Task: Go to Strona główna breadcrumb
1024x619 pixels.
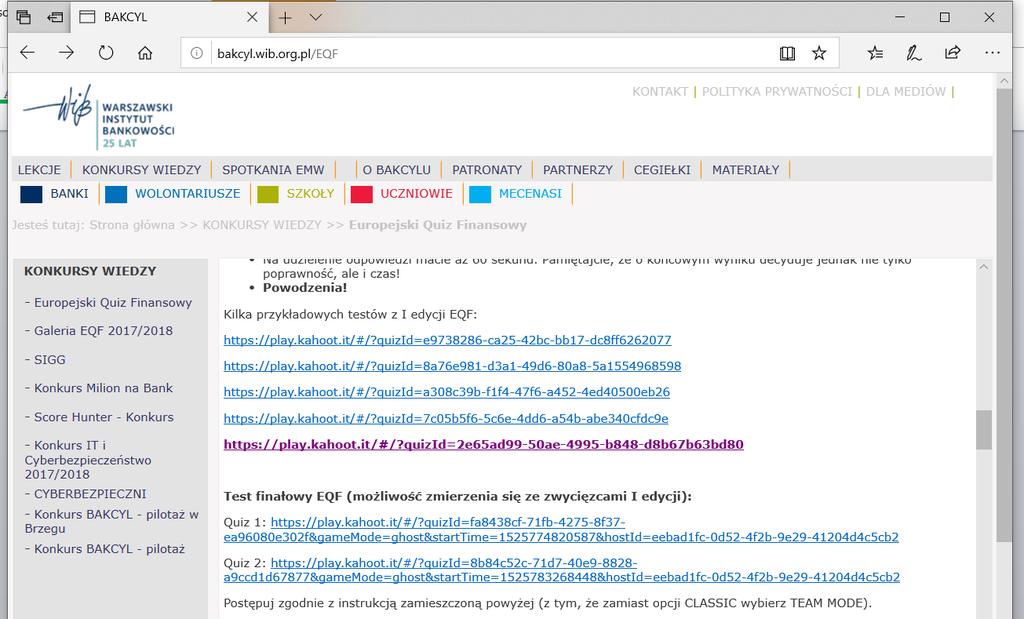Action: click(132, 225)
